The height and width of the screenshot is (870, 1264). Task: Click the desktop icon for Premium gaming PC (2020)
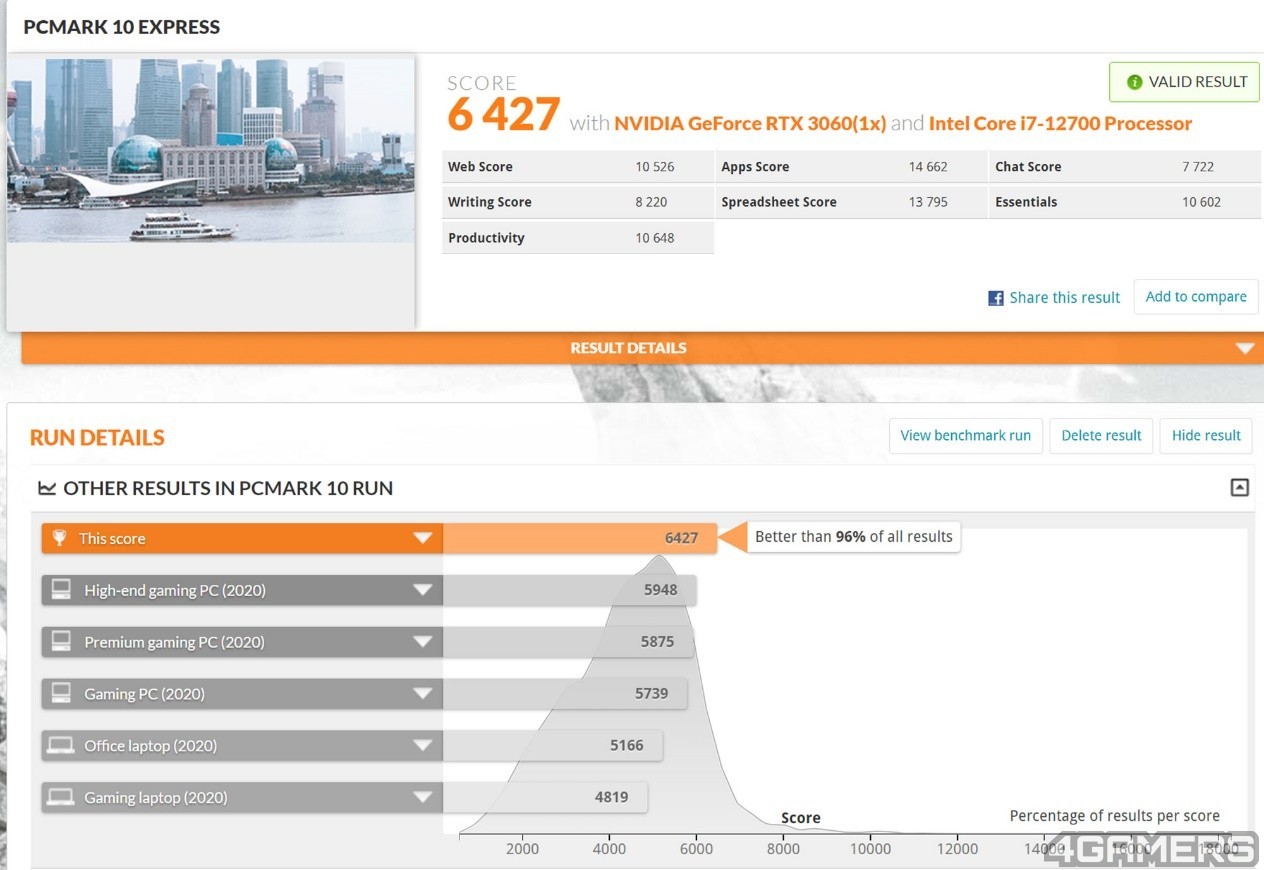click(61, 642)
